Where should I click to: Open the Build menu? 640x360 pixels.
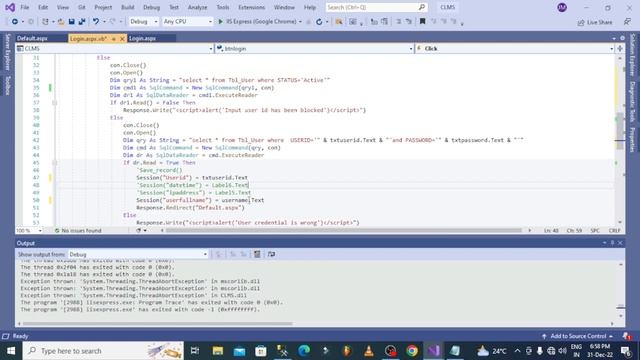(127, 7)
